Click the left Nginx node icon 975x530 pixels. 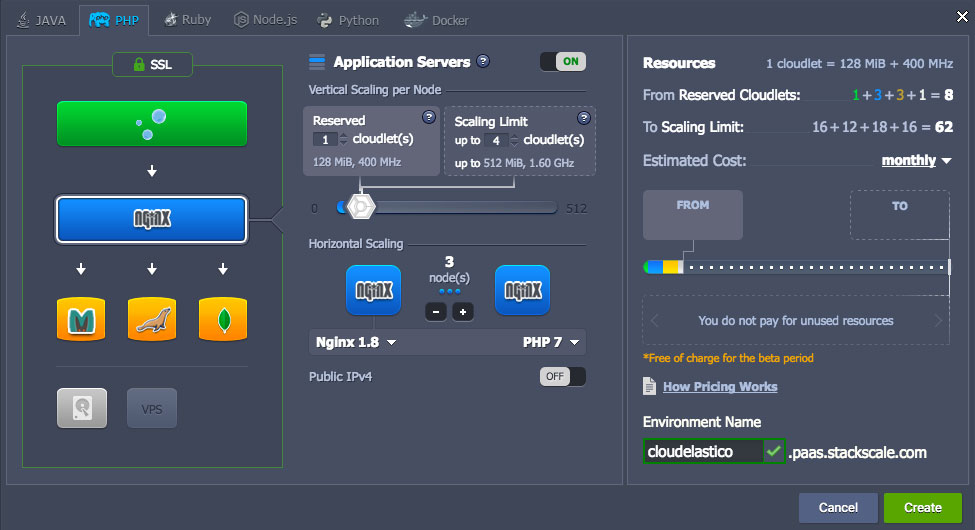coord(373,290)
